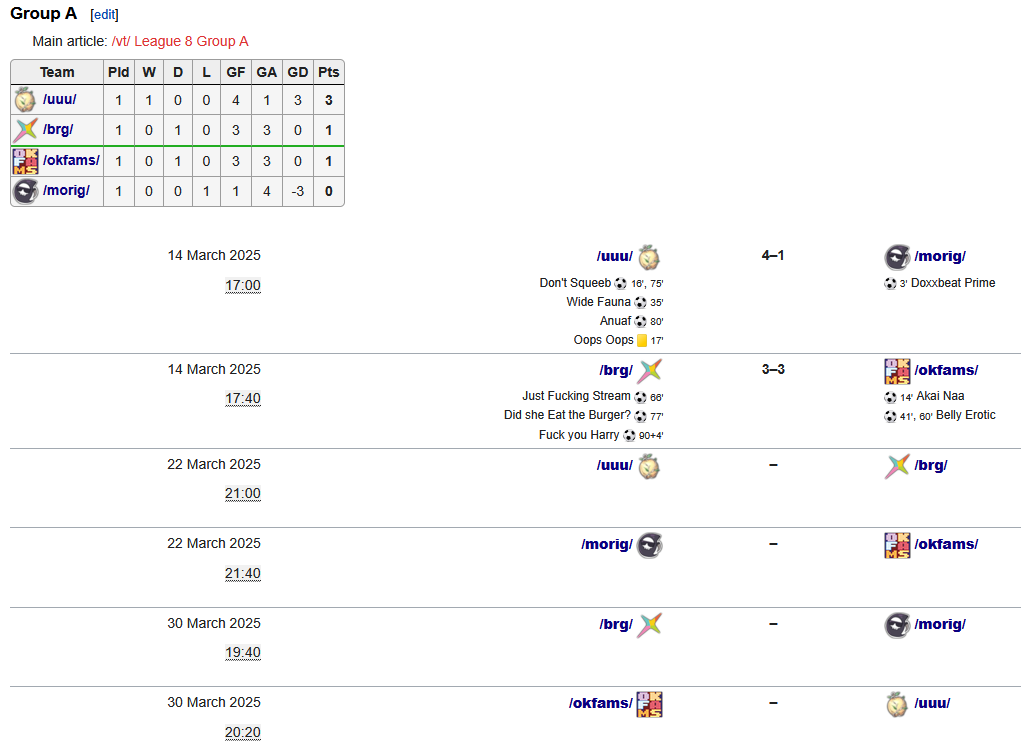
Task: Click the /brg/ logo in 30 March 19:40 match
Action: (650, 625)
